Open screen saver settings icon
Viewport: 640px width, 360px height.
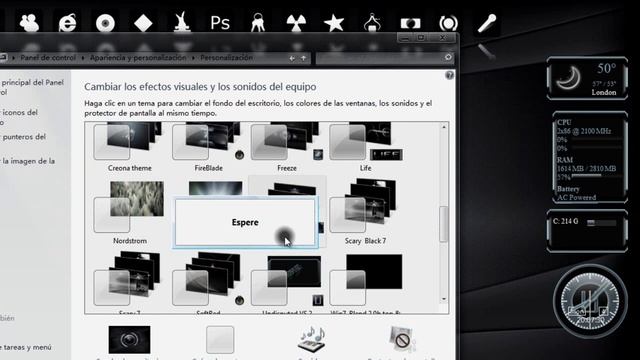401,339
